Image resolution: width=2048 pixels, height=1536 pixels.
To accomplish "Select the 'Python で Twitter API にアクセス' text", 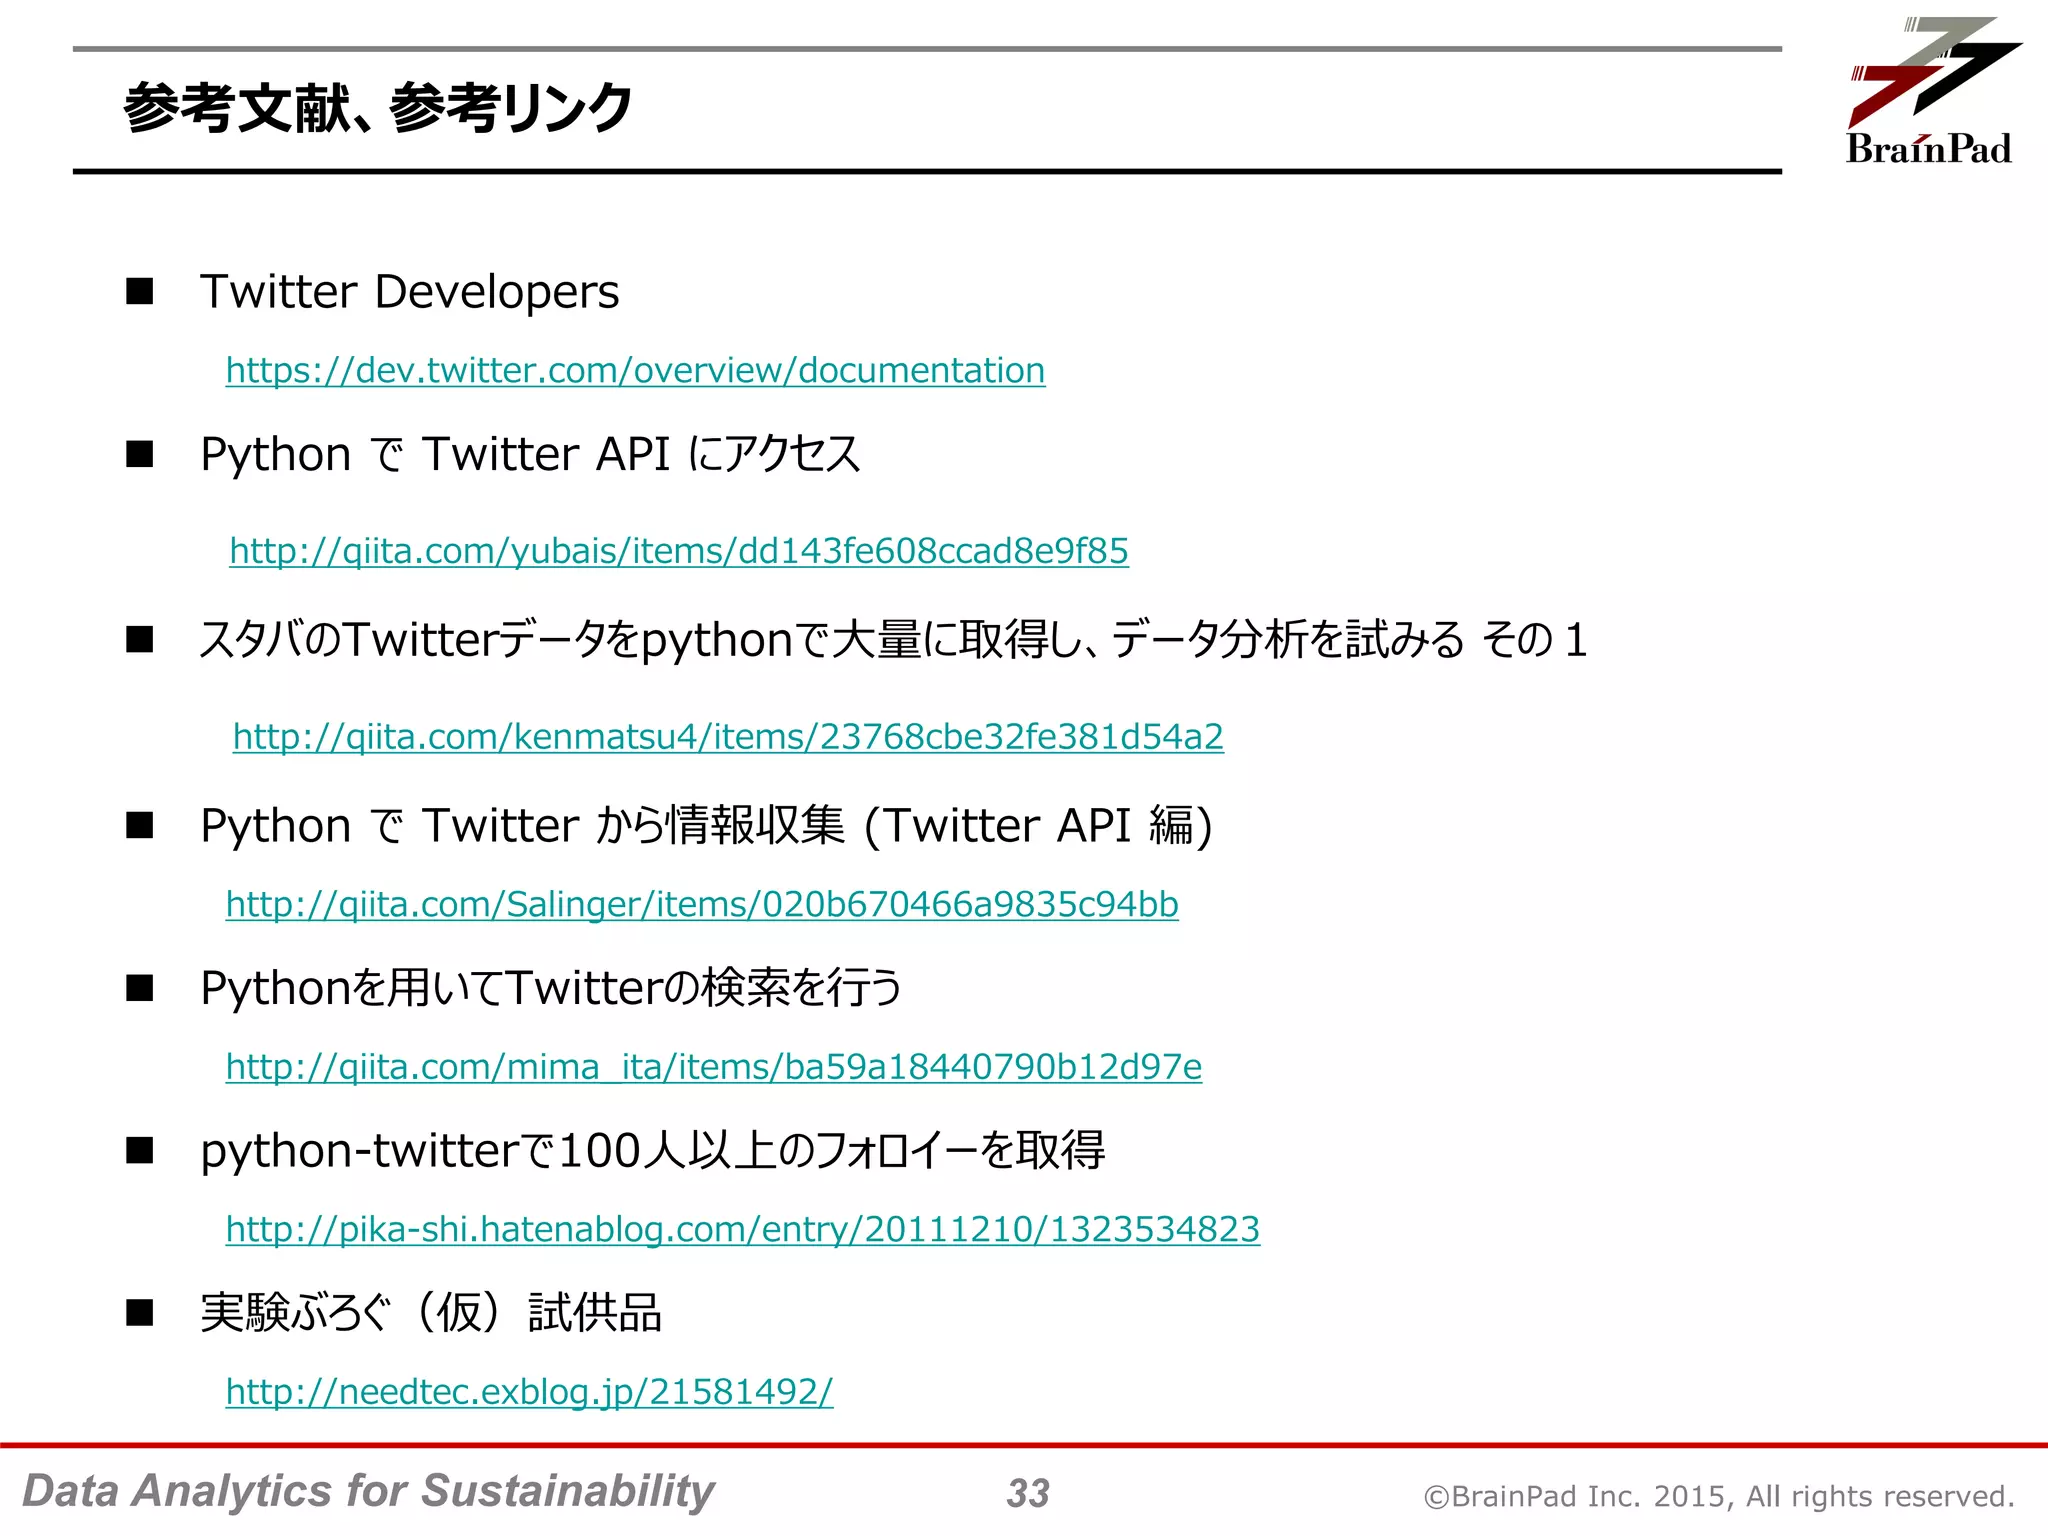I will click(530, 455).
